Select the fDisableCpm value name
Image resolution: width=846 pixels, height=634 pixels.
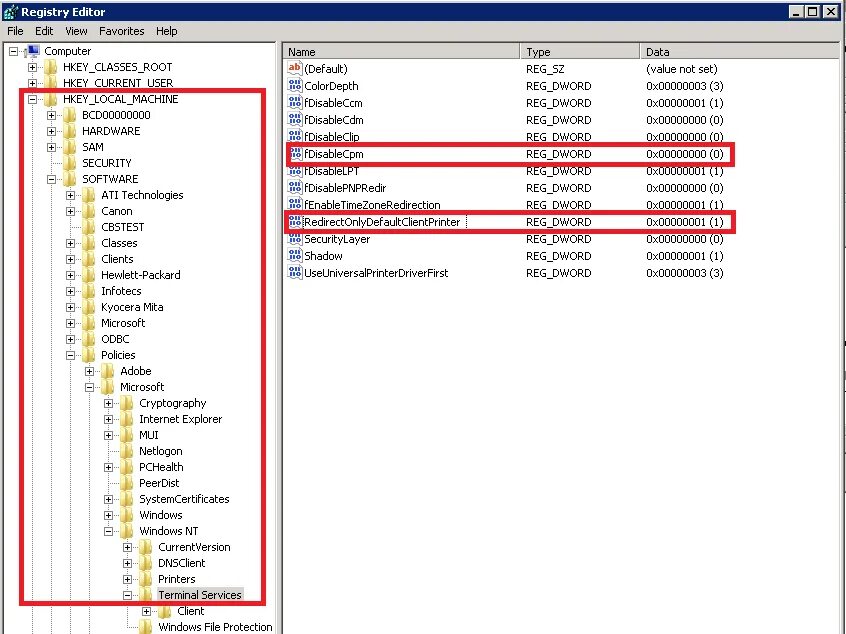click(333, 154)
